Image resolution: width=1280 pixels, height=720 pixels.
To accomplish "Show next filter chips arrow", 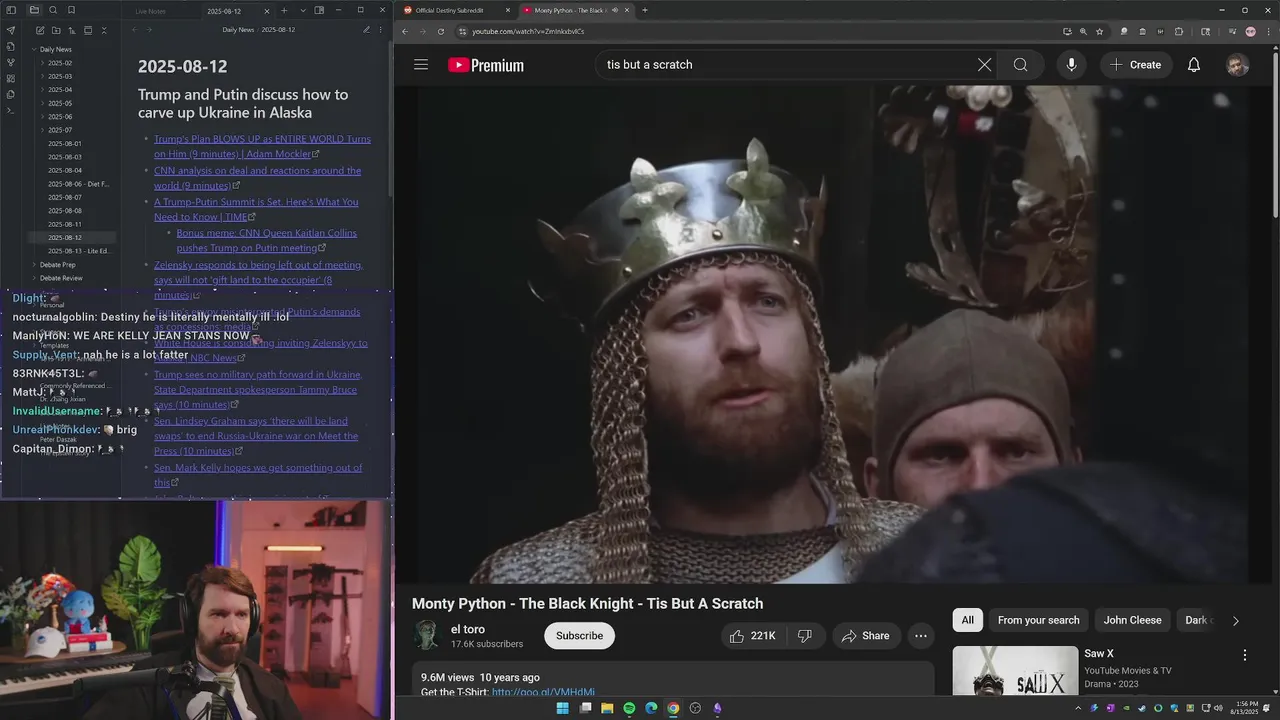I will click(x=1235, y=620).
